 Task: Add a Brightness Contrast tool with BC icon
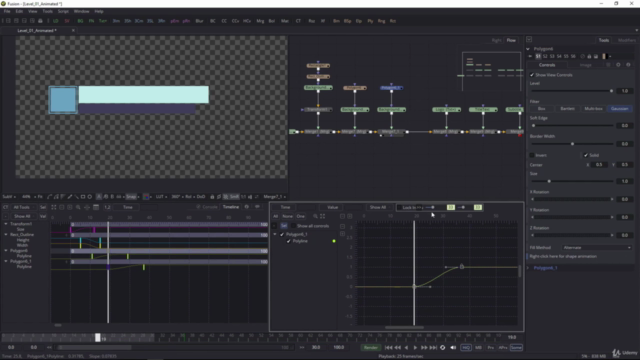coord(213,21)
